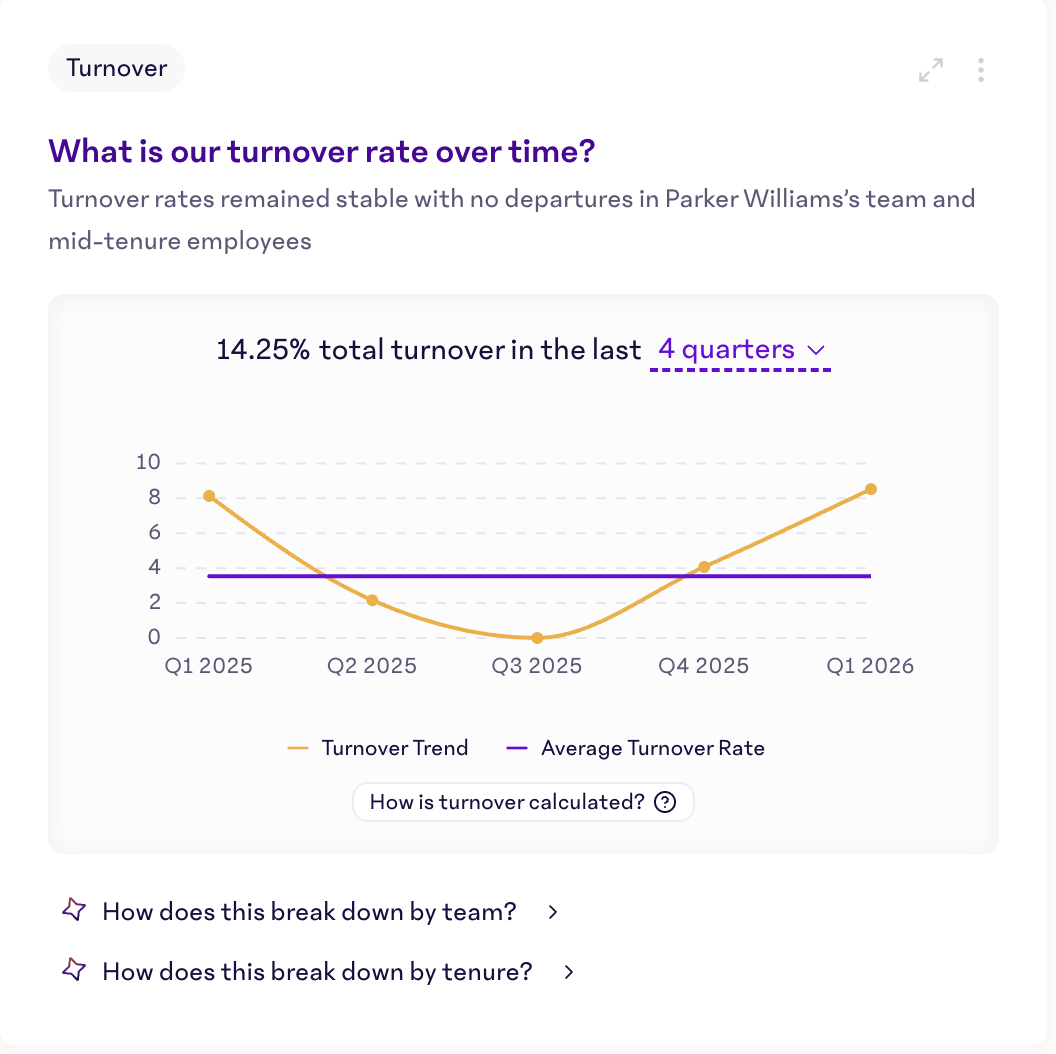This screenshot has width=1056, height=1054.
Task: Expand the tenure breakdown via its chevron
Action: (567, 971)
